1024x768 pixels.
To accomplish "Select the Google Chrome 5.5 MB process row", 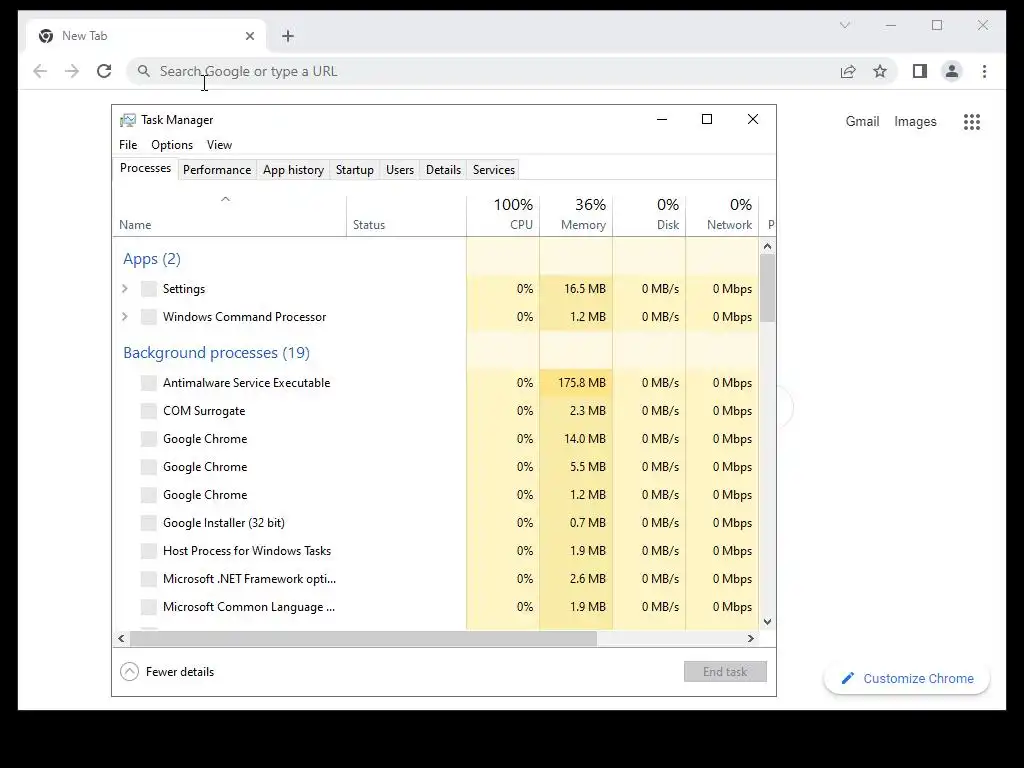I will [436, 467].
